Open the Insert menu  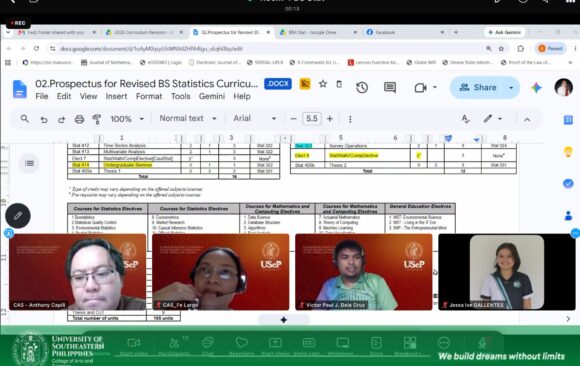116,97
